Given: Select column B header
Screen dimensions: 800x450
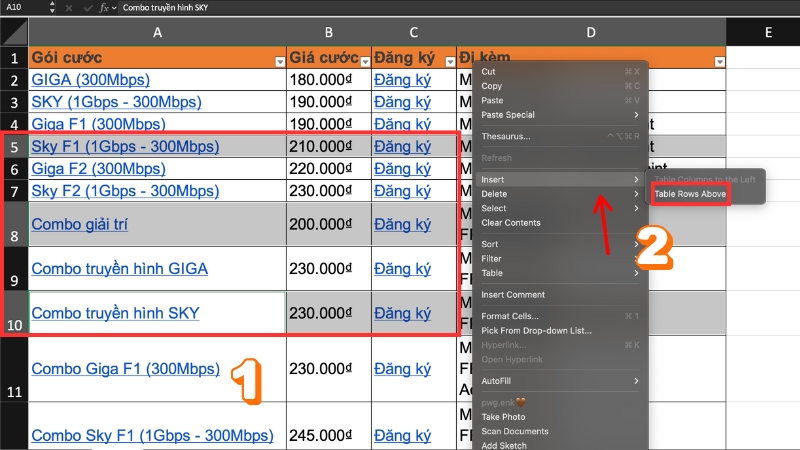Looking at the screenshot, I should pos(329,32).
